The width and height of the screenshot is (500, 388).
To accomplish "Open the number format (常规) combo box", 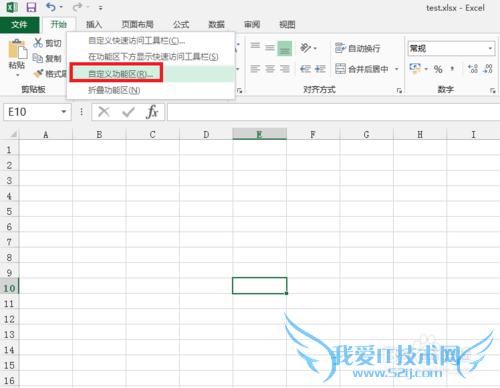I will coord(451,49).
